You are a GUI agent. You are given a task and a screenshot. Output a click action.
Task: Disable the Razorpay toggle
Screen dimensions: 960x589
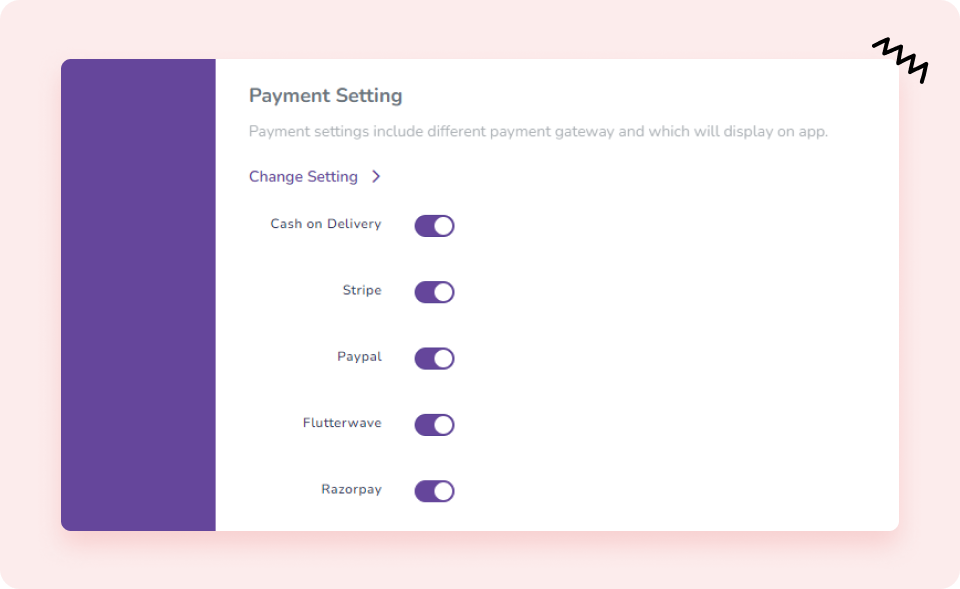pos(434,491)
